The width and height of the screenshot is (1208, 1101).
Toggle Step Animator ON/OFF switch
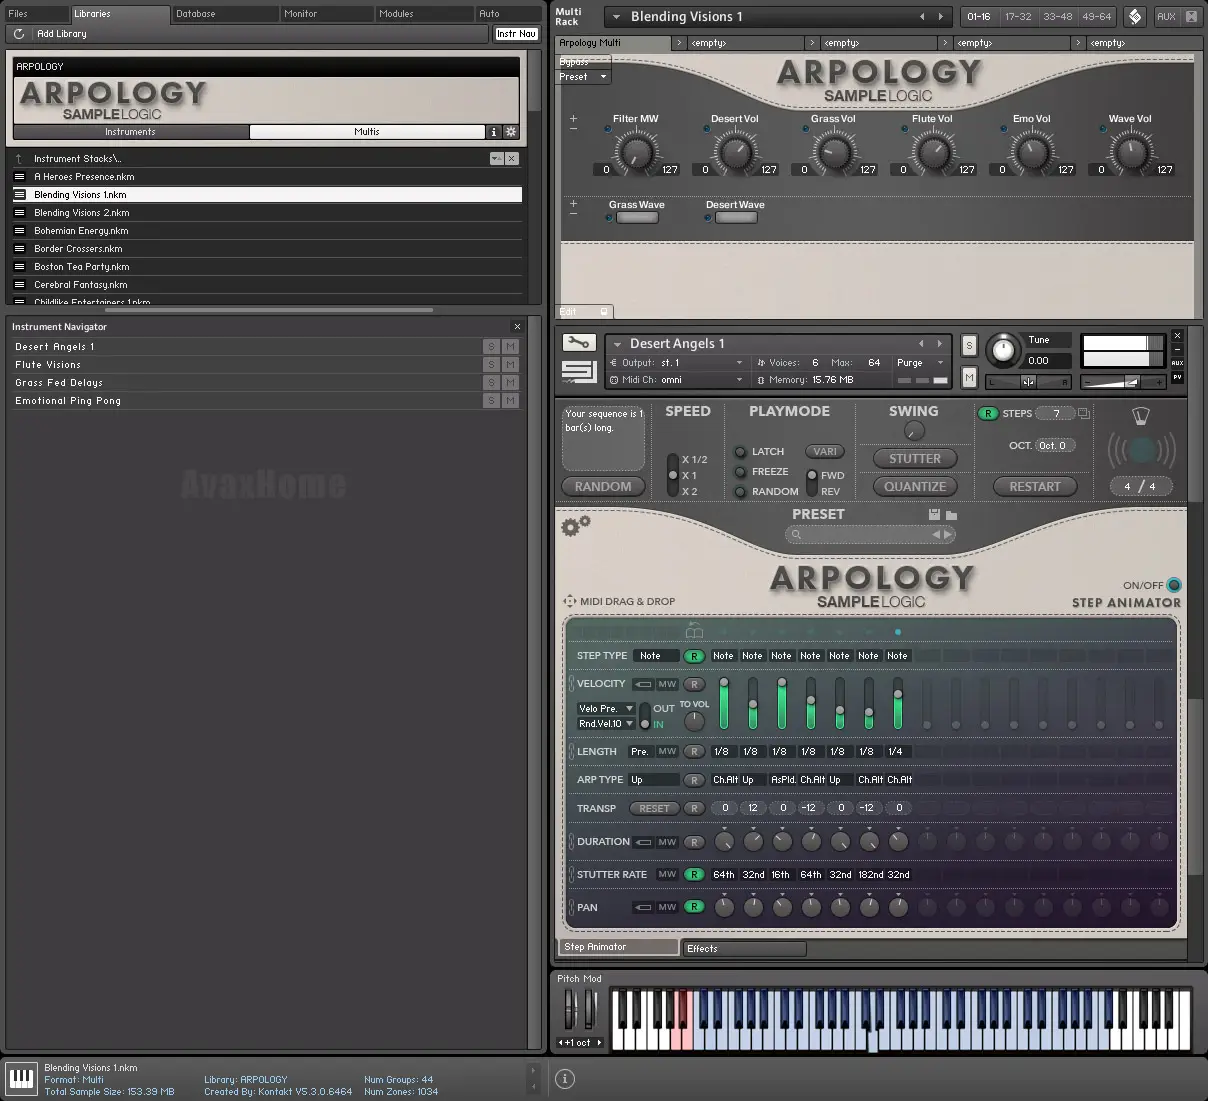point(1174,585)
